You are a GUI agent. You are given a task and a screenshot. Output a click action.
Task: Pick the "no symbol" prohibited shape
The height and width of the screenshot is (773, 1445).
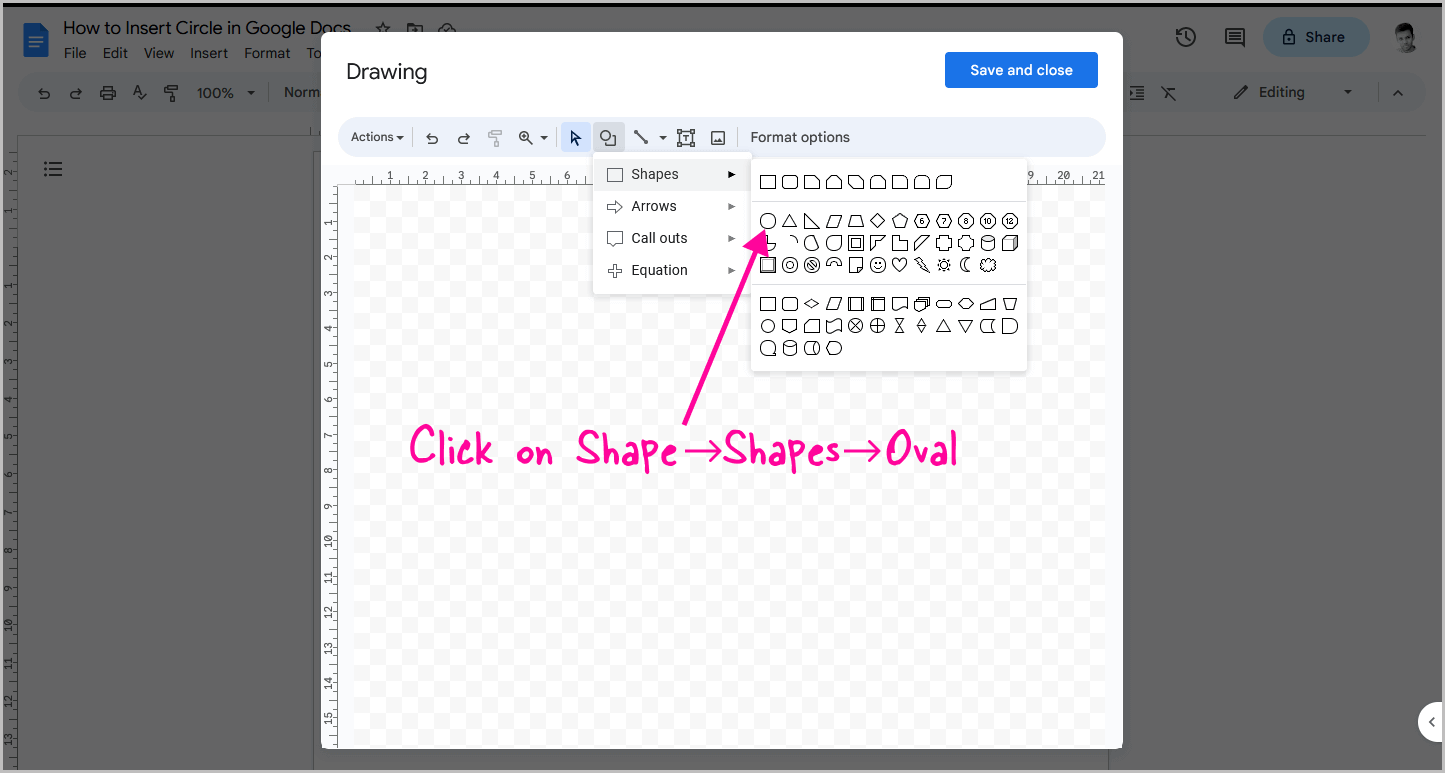[812, 265]
